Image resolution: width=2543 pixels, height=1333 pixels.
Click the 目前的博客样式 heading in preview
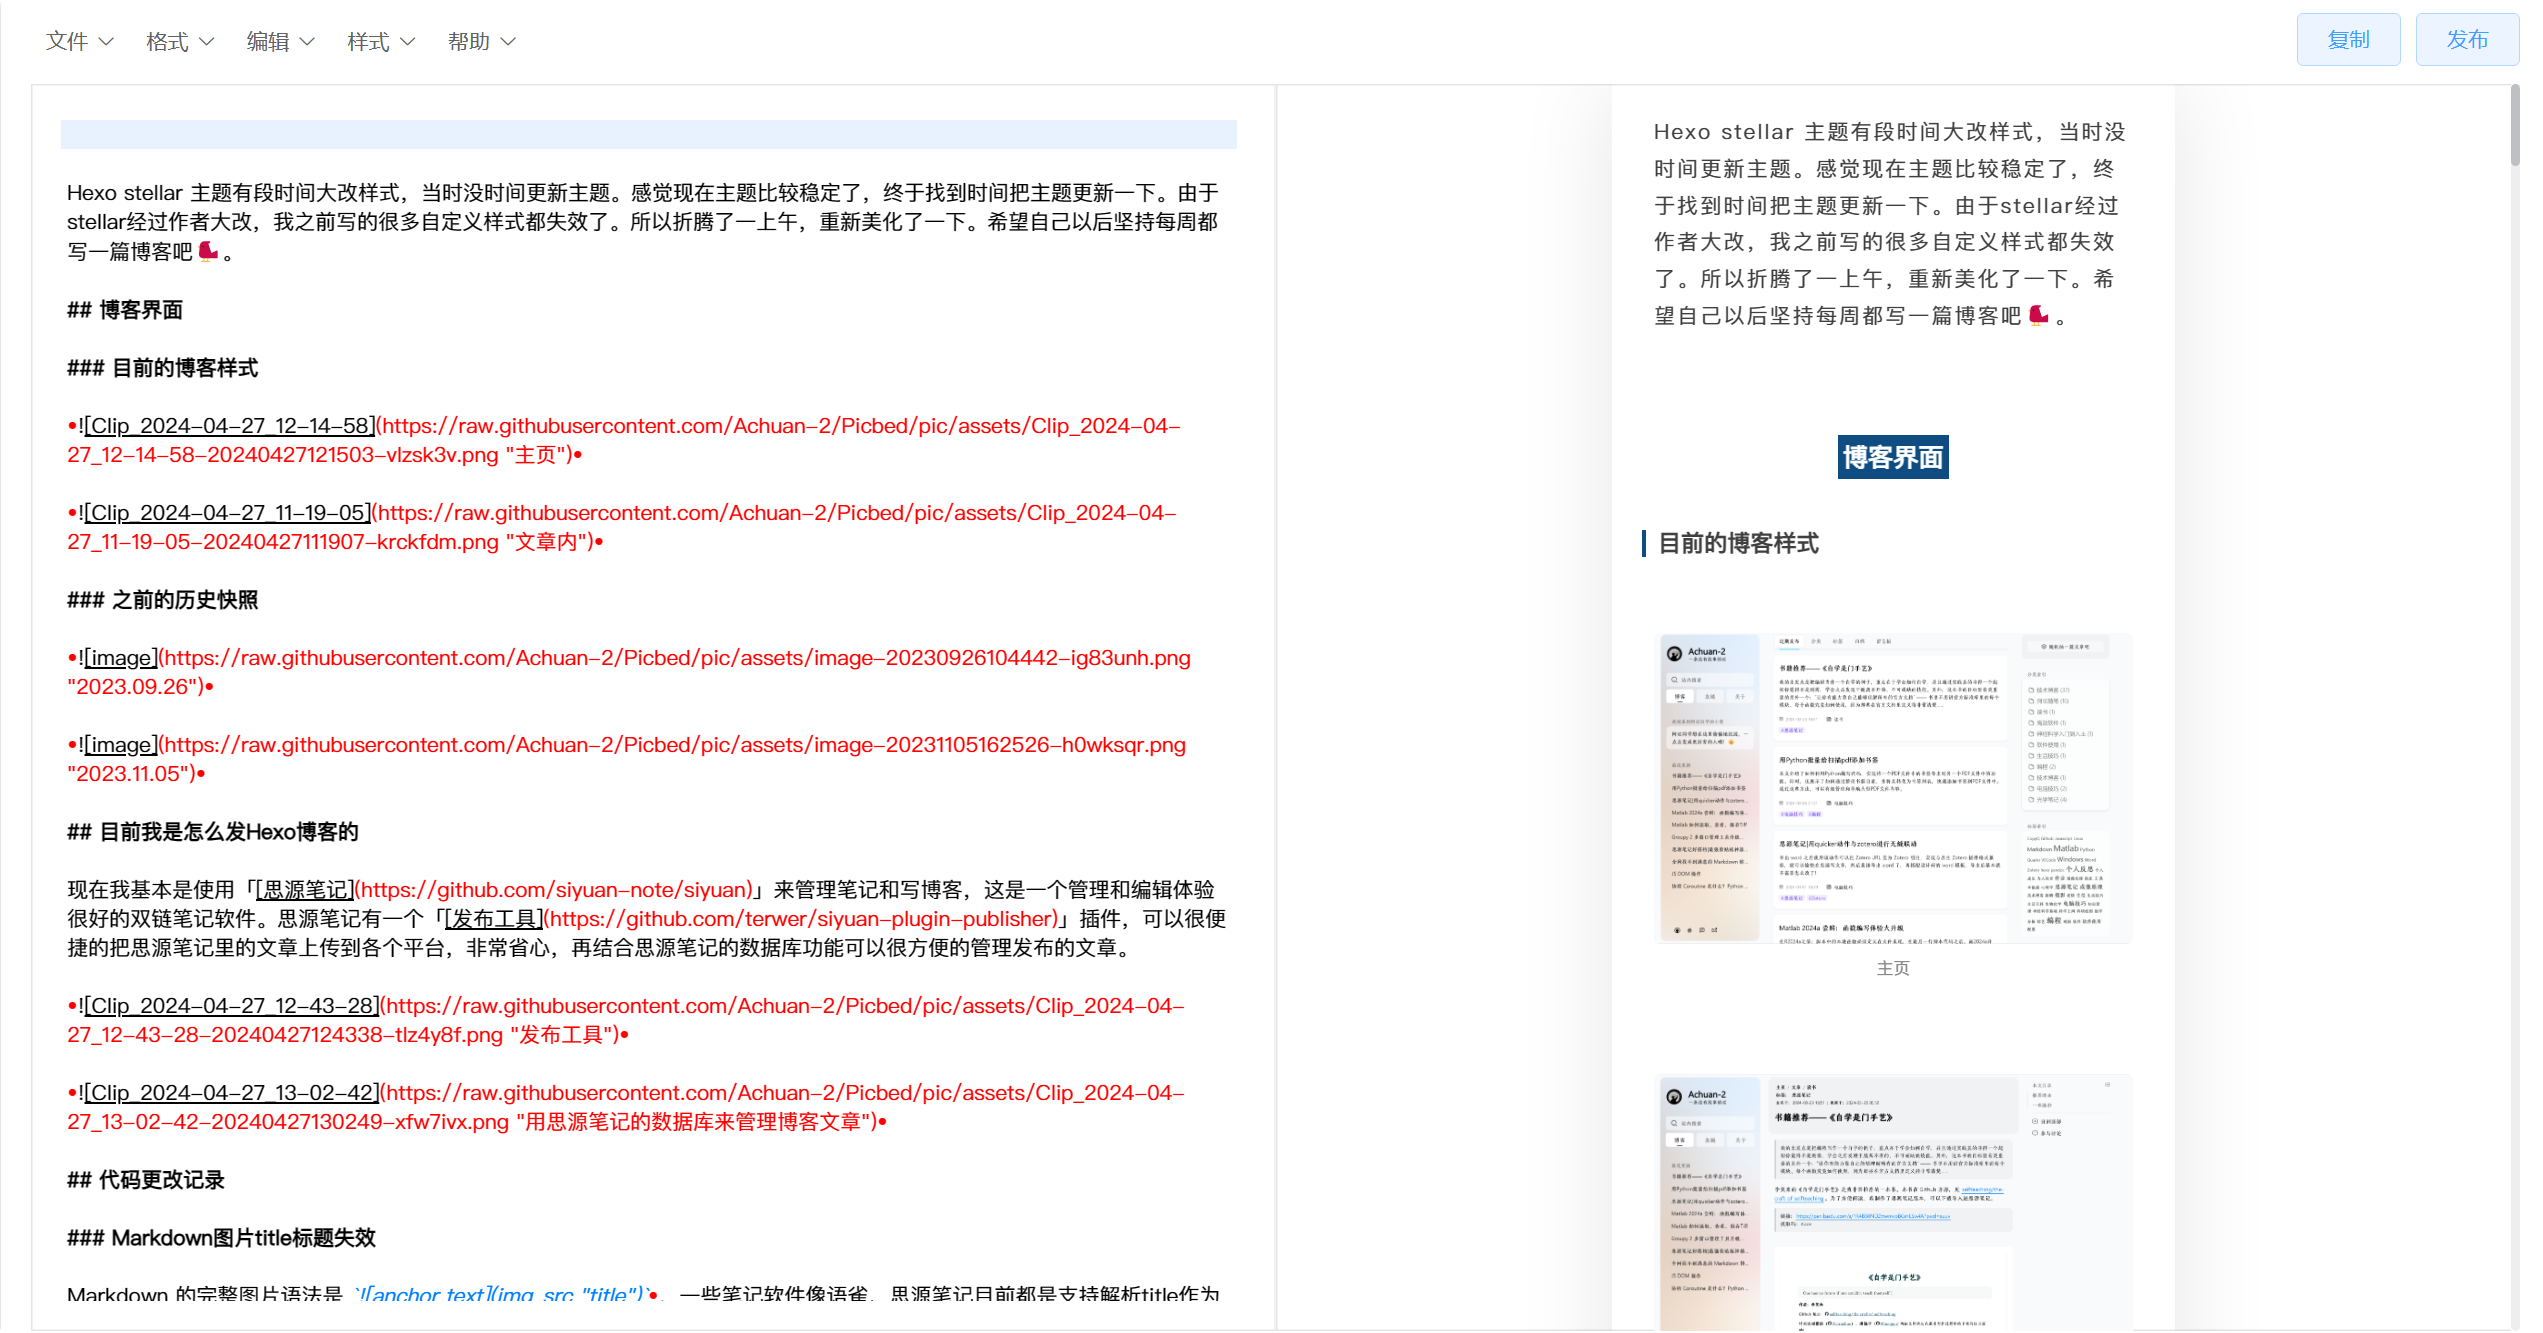point(1738,544)
